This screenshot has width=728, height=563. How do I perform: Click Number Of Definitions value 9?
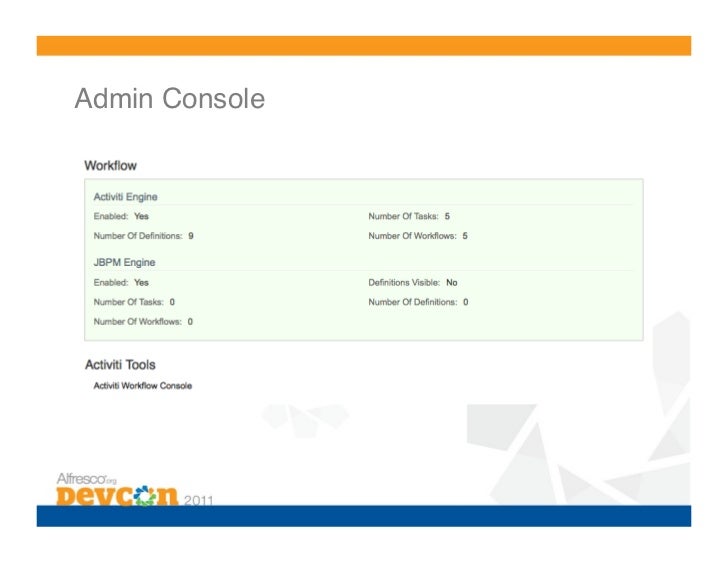pos(191,236)
